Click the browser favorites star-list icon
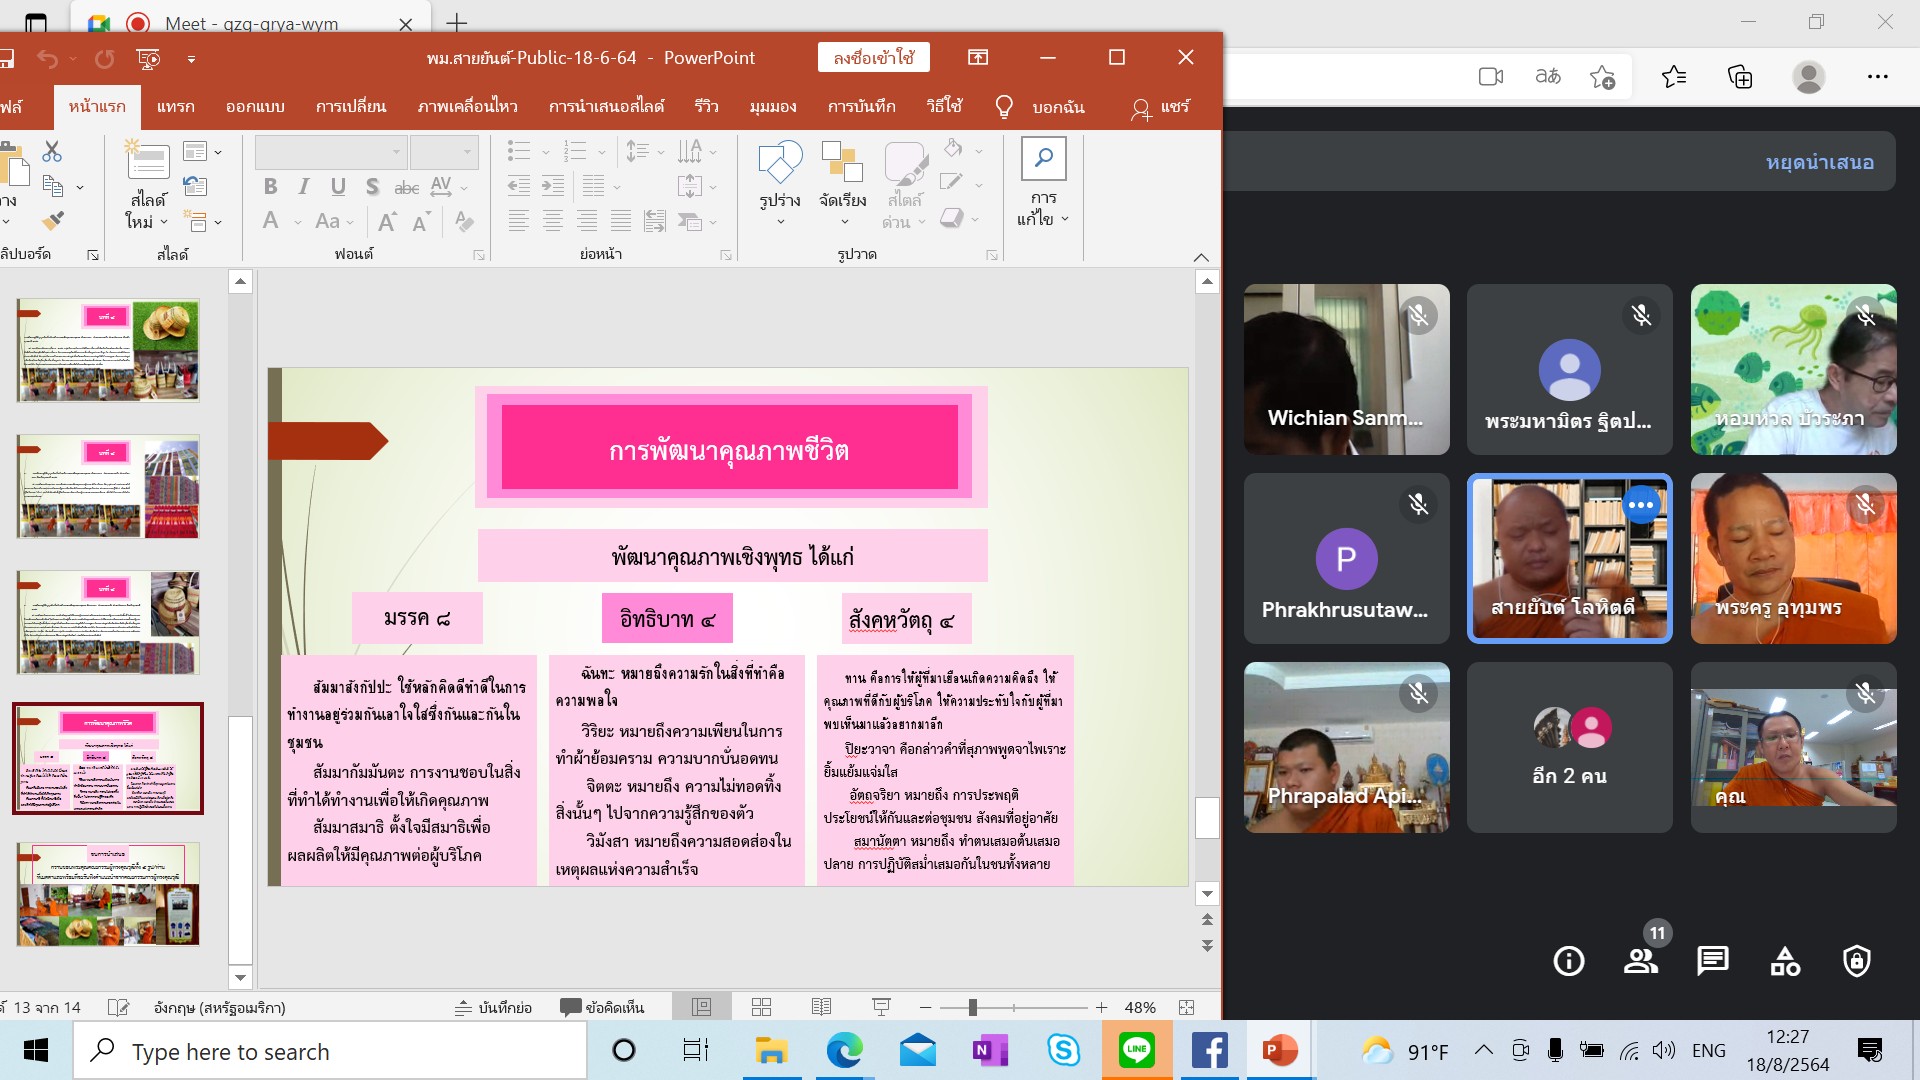The image size is (1920, 1080). pyautogui.click(x=1673, y=77)
